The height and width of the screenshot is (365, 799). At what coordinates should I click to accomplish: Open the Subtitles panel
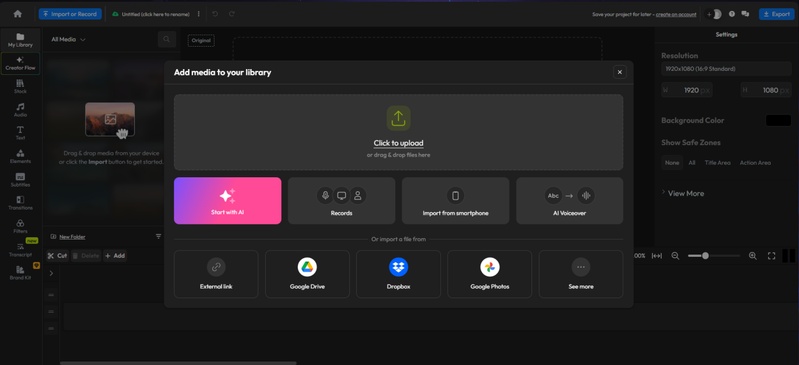coord(20,180)
